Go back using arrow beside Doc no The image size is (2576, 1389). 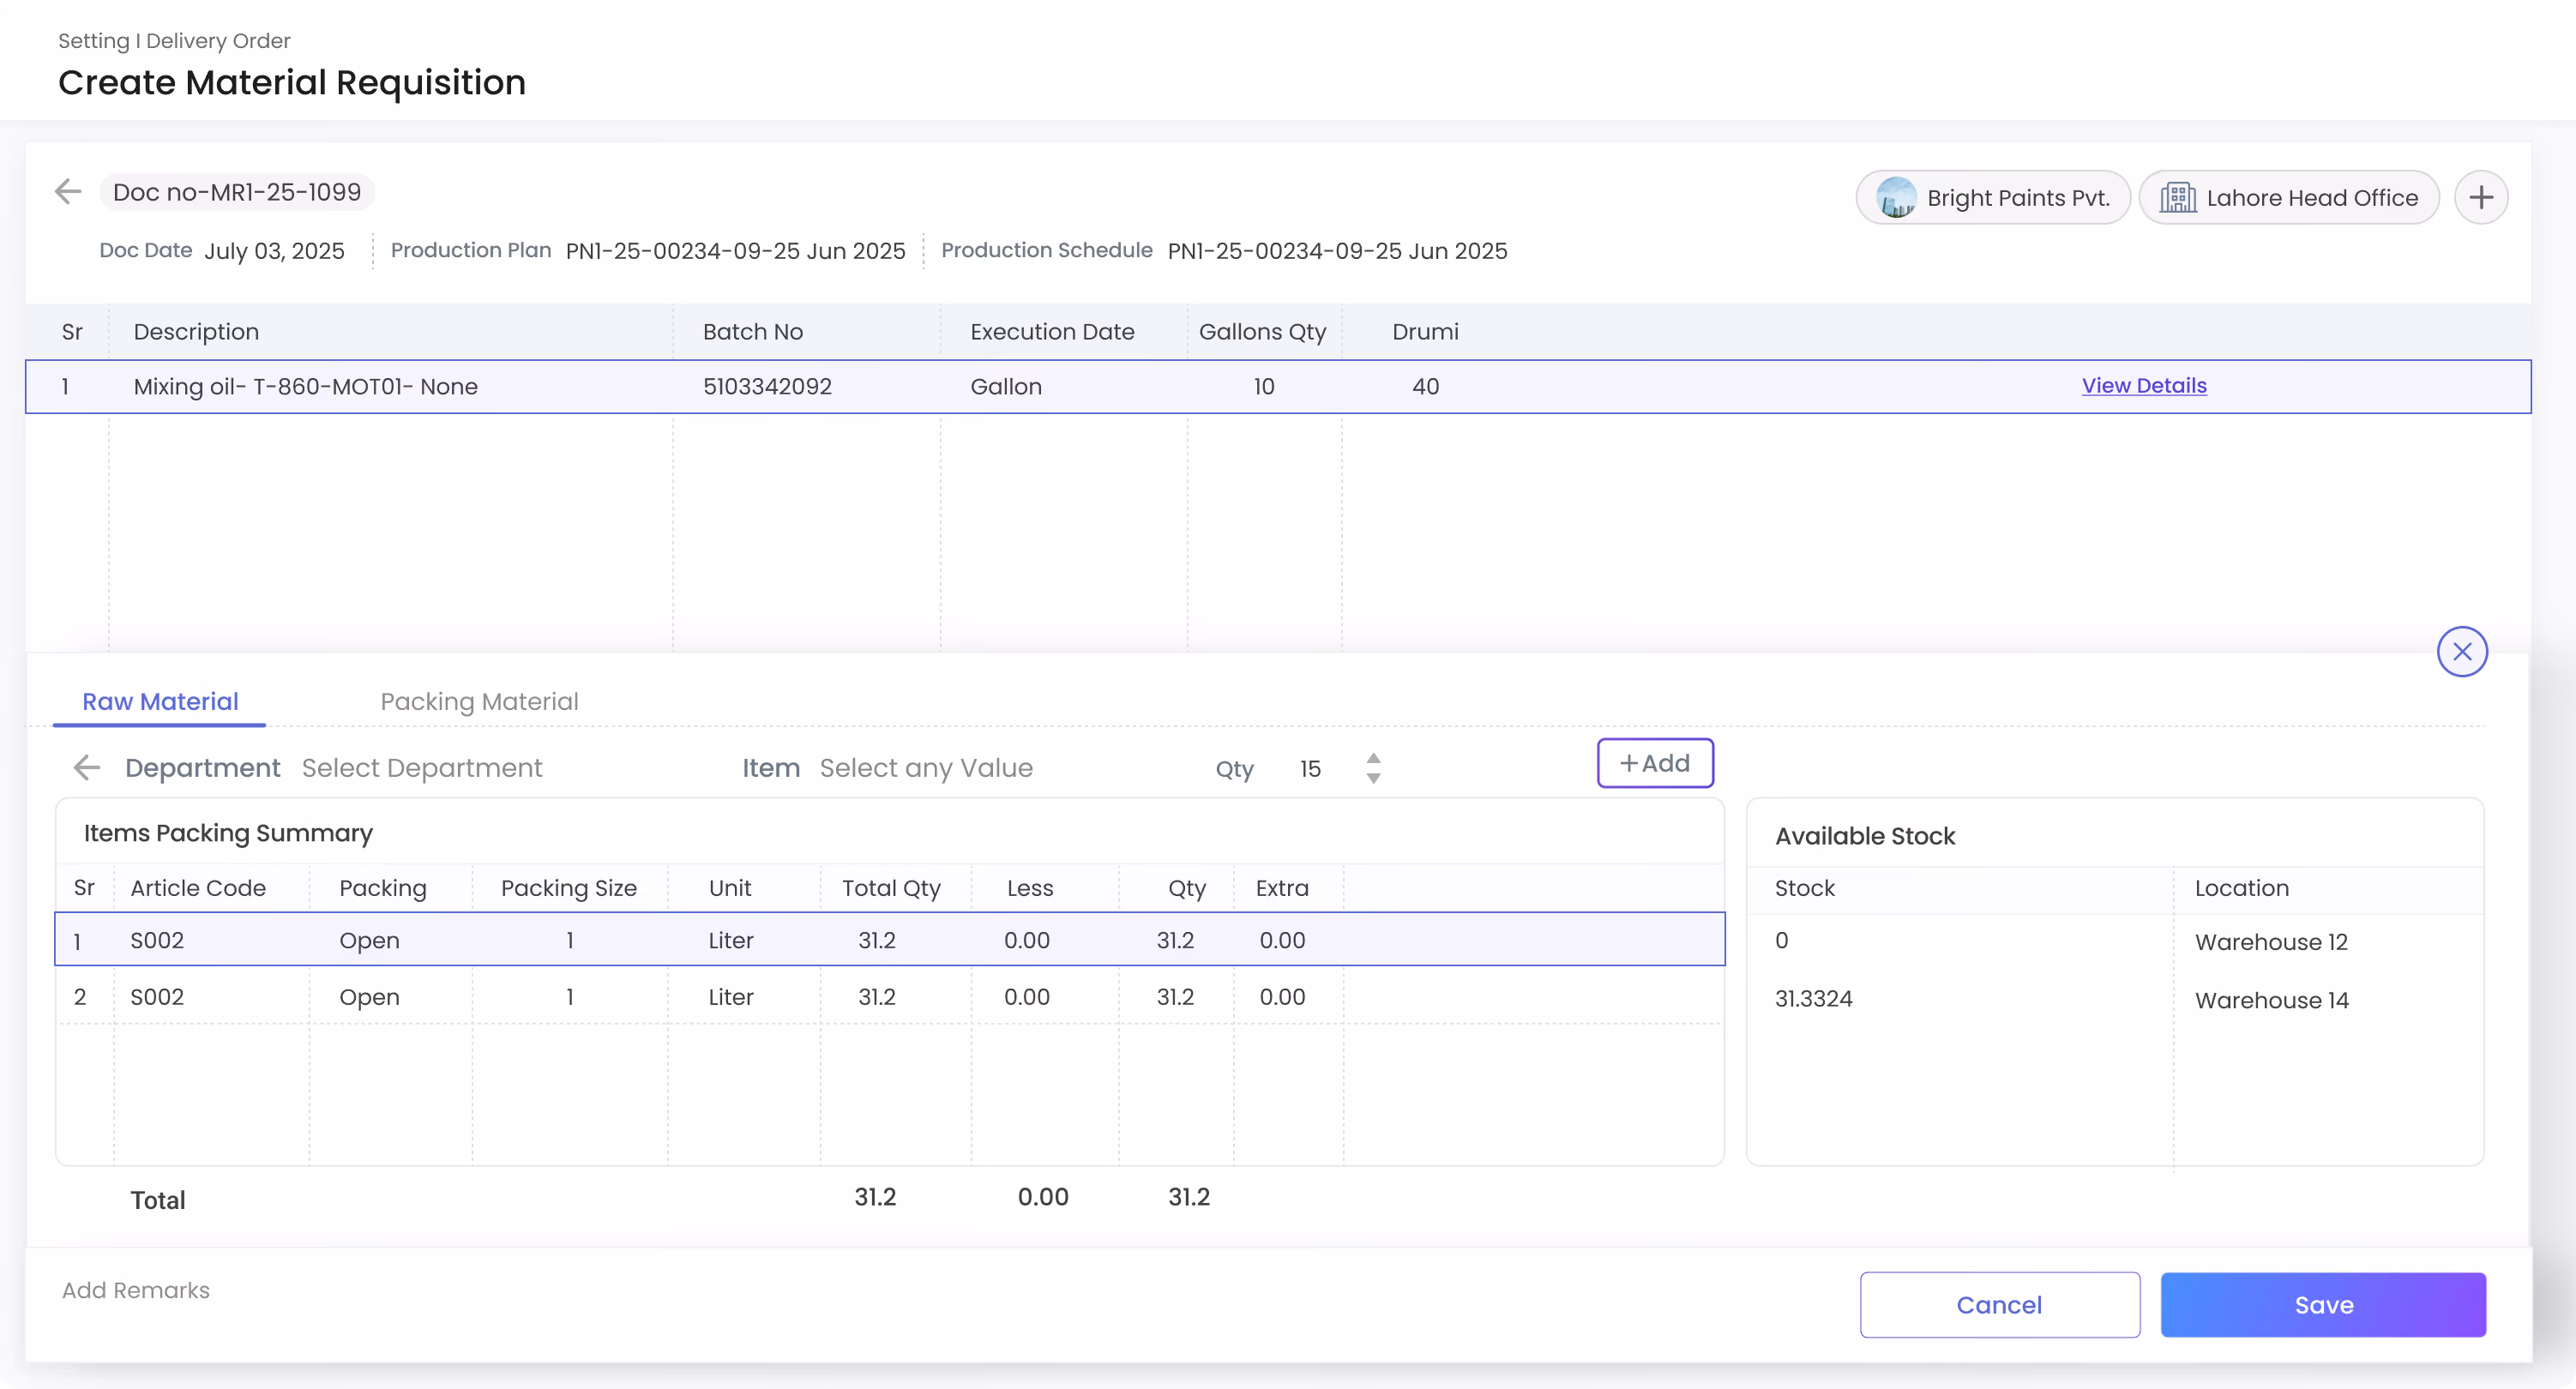[67, 191]
